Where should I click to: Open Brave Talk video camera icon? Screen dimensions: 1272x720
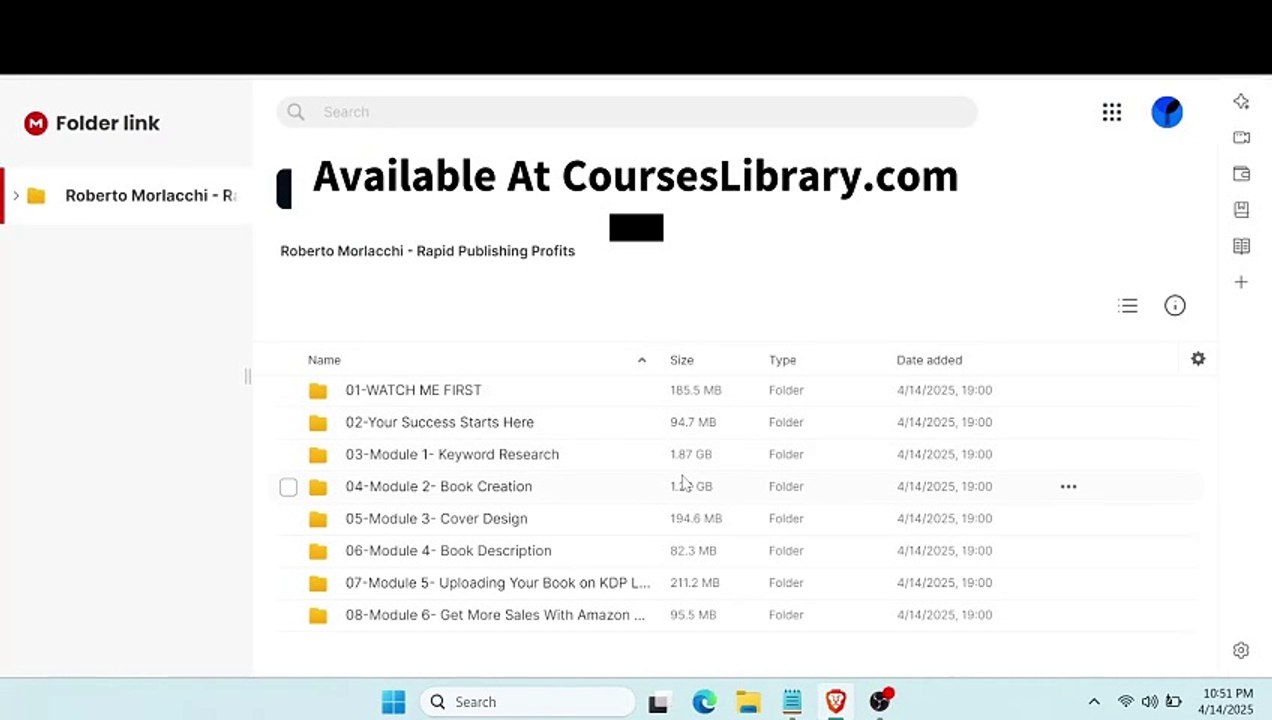click(1241, 137)
